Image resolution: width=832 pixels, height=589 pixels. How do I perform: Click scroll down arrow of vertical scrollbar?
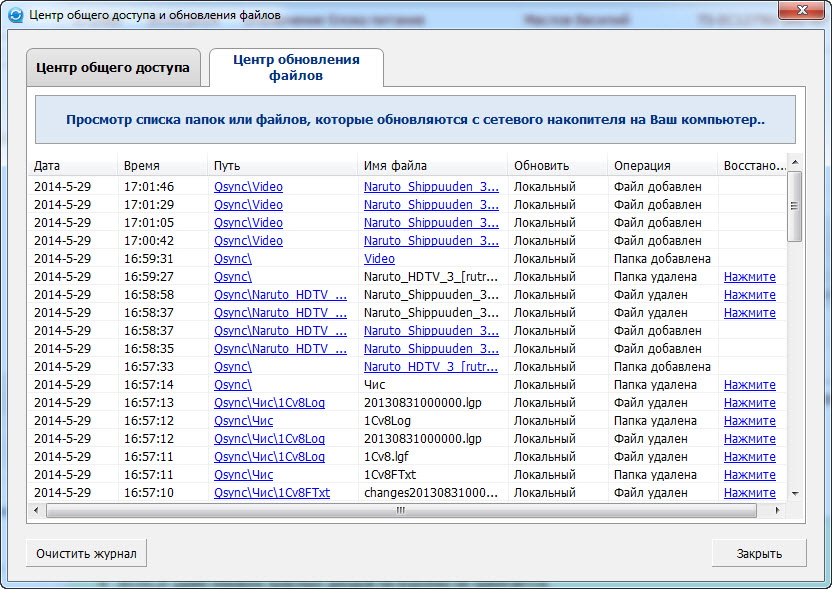[x=795, y=493]
